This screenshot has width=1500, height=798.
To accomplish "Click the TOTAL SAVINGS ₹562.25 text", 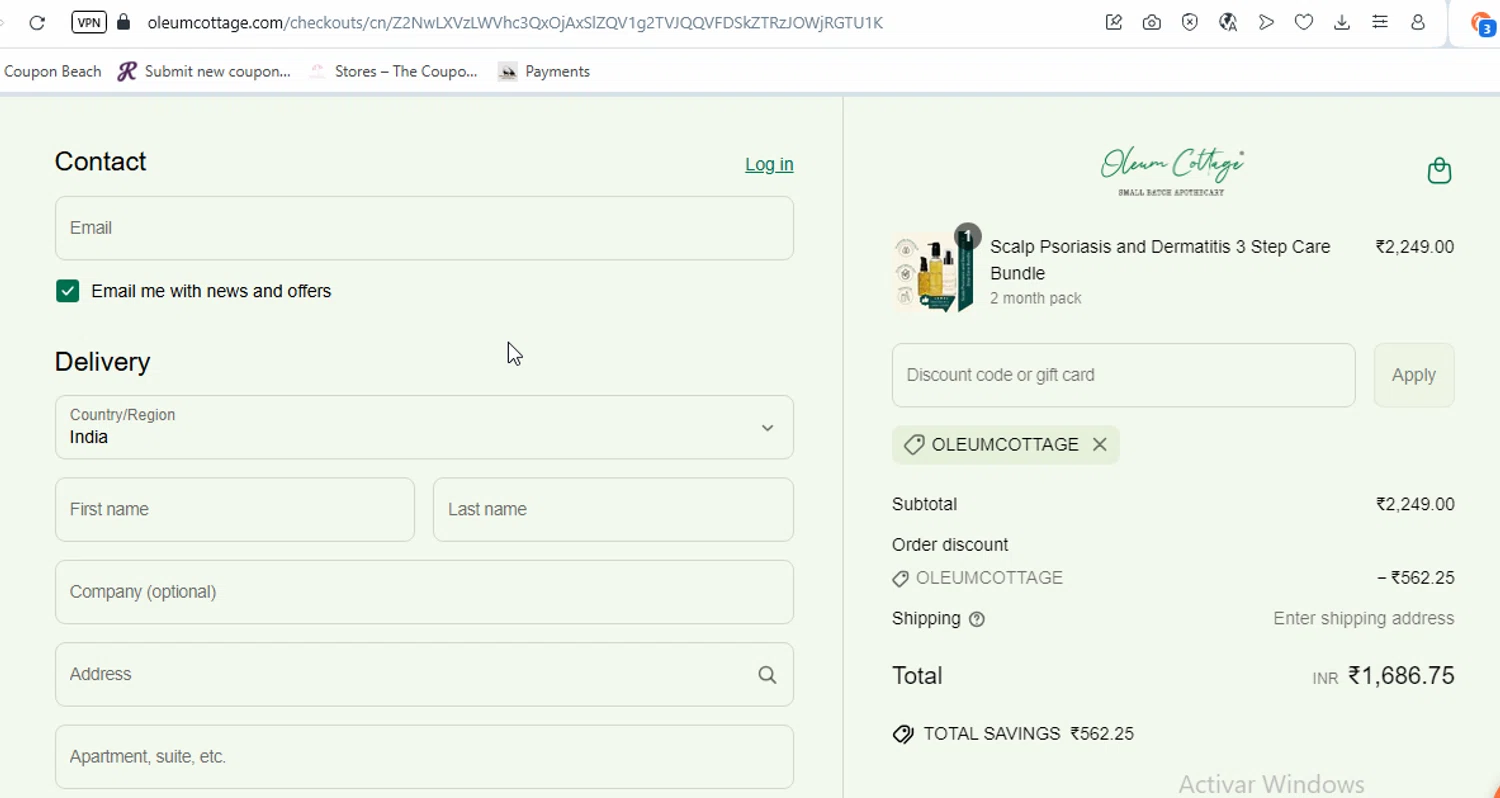I will click(x=1029, y=734).
